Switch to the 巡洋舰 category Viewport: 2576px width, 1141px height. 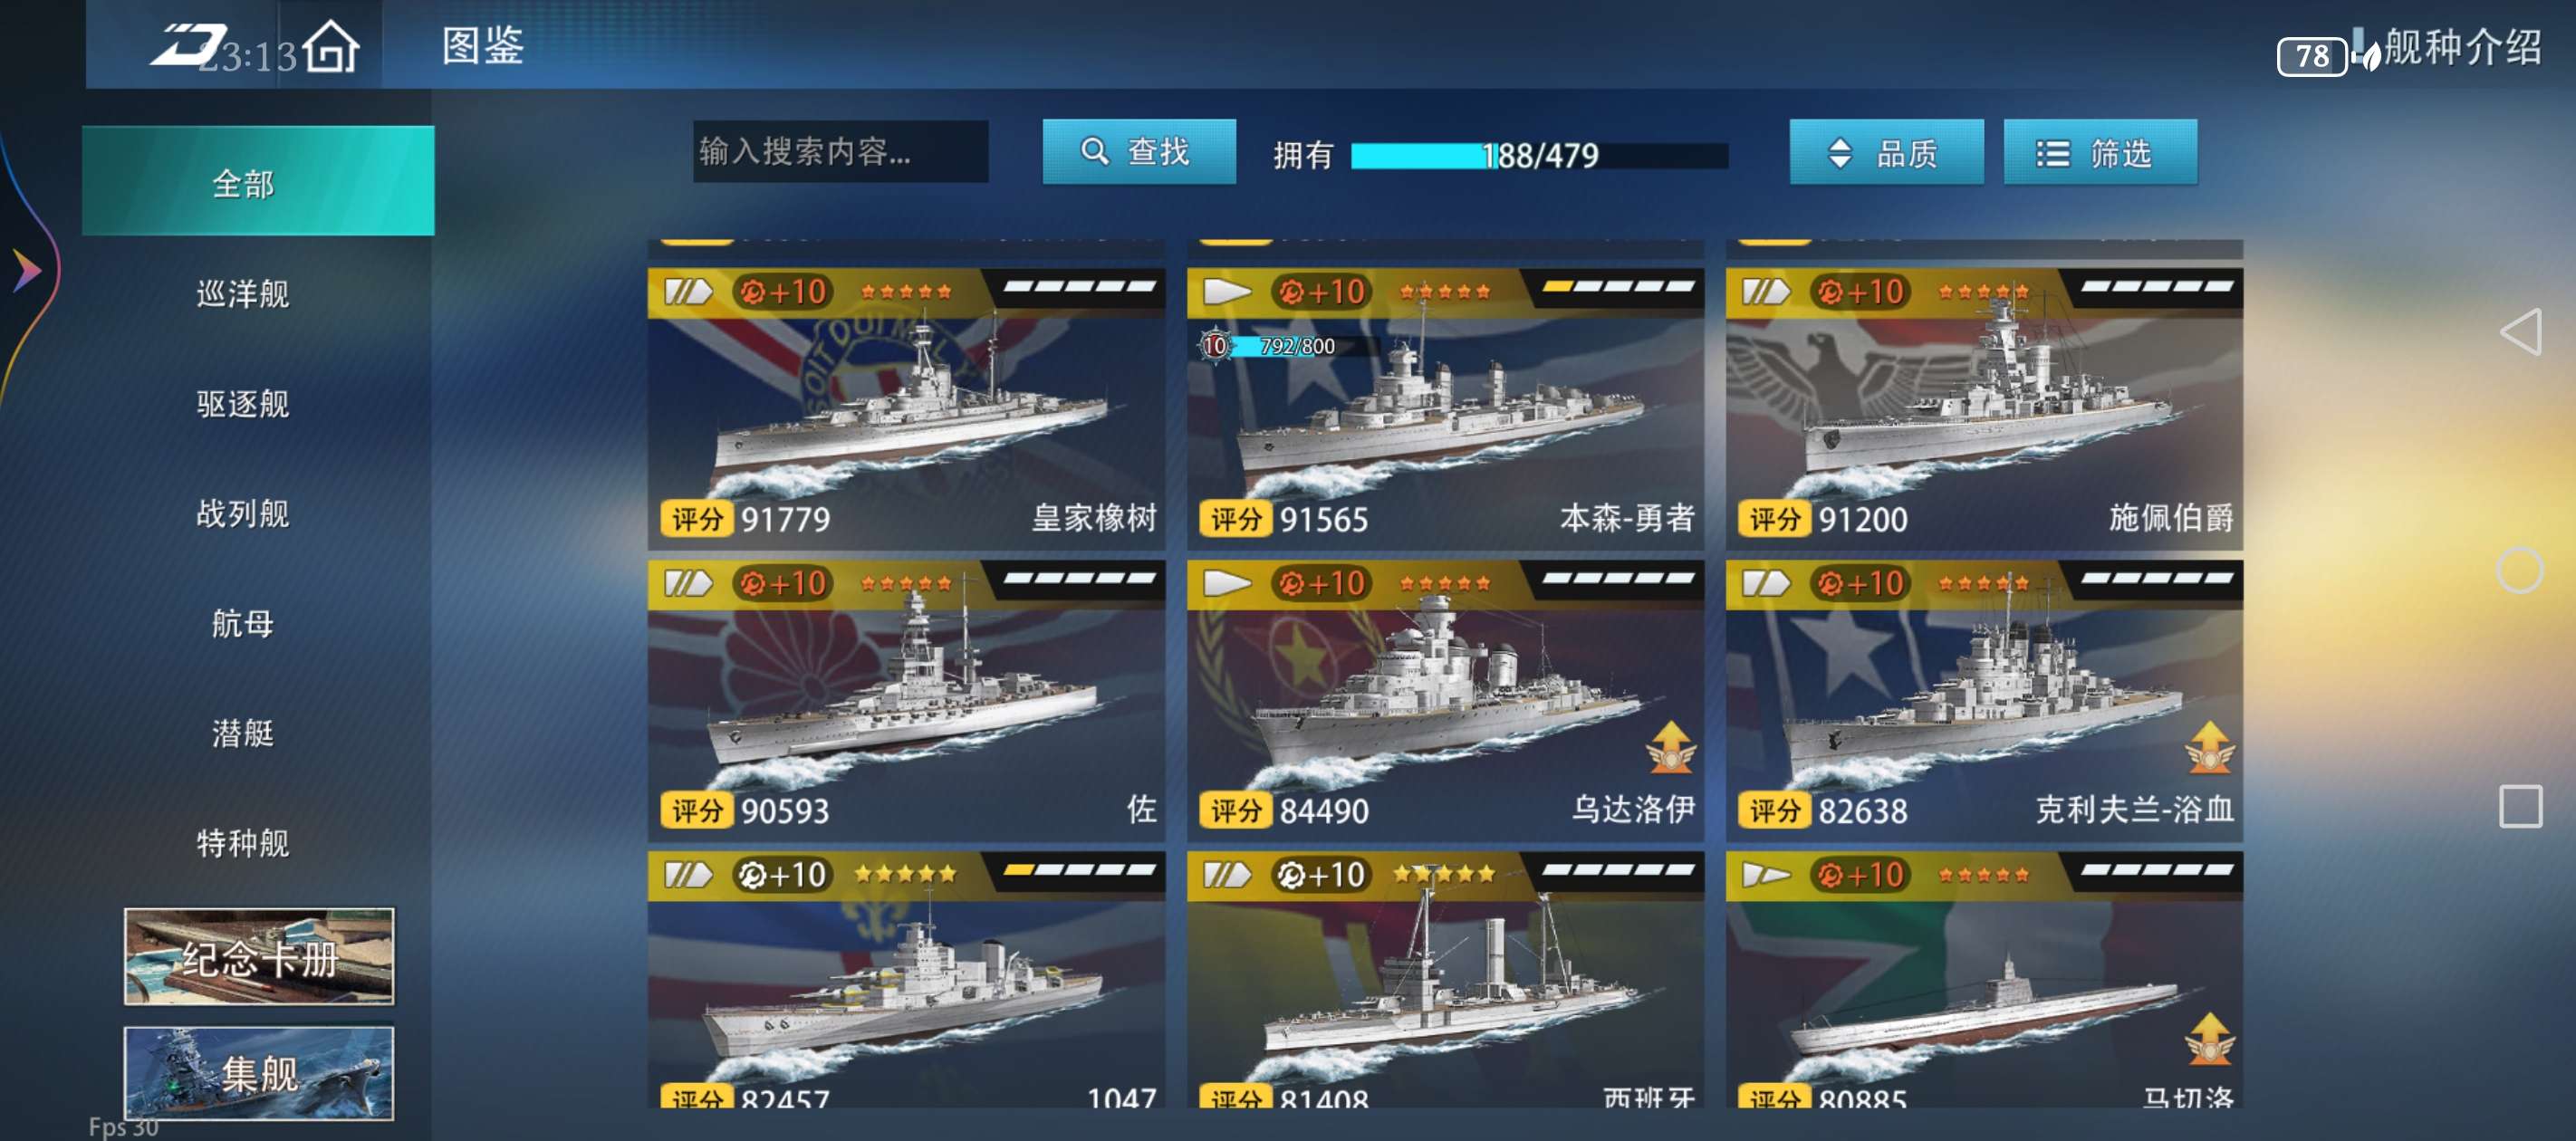[x=243, y=294]
